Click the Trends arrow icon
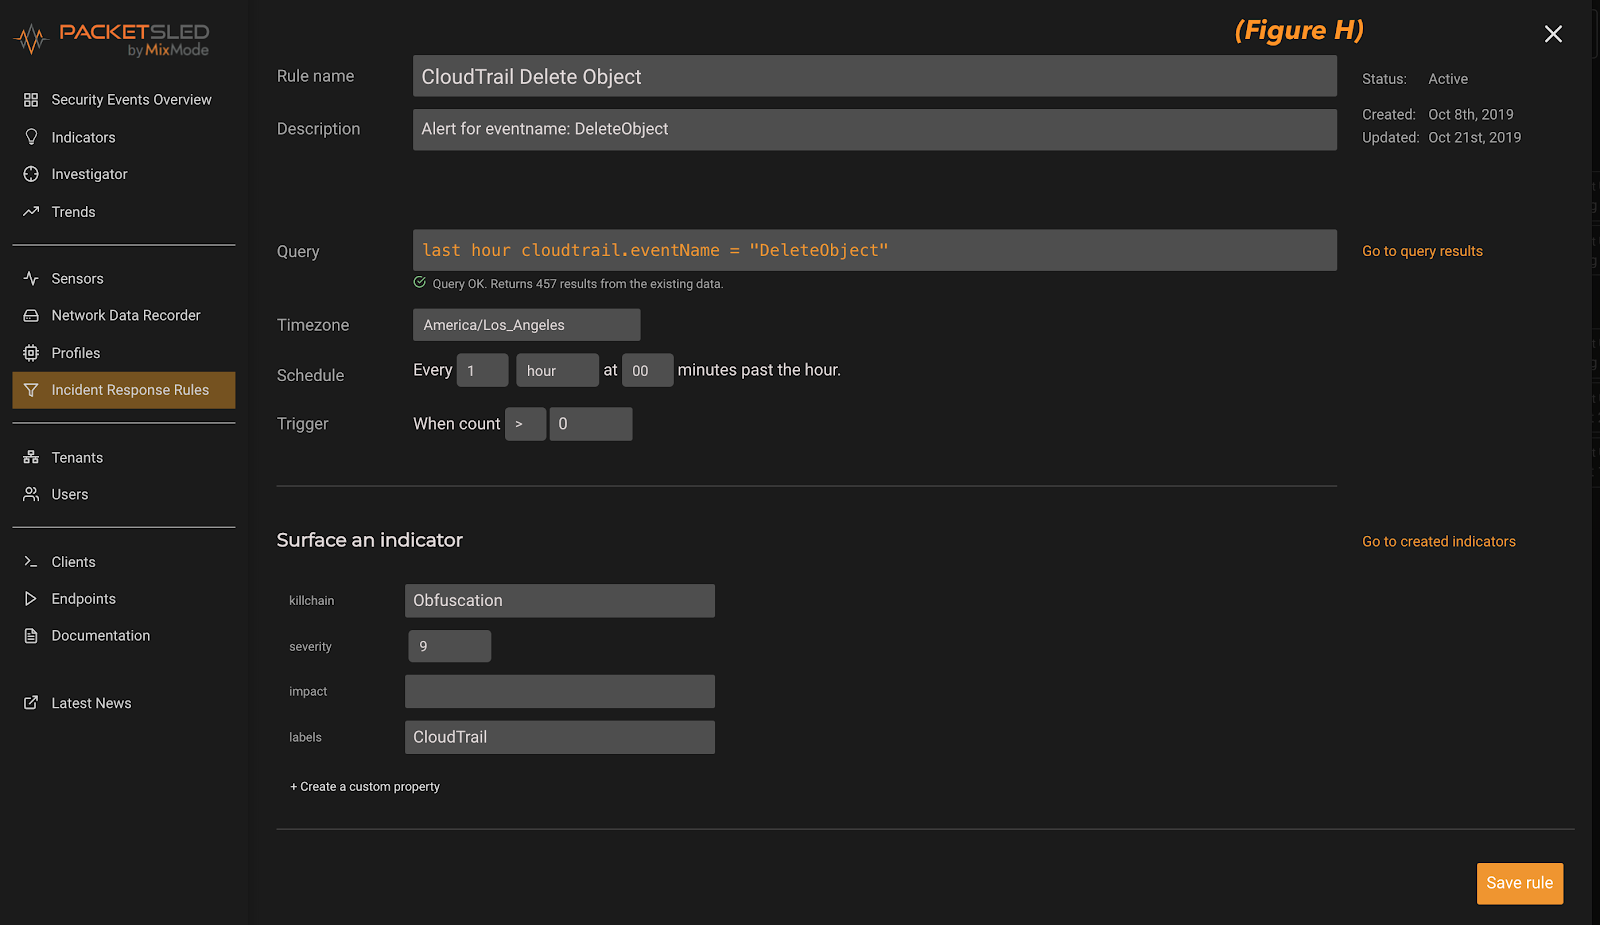 coord(31,211)
